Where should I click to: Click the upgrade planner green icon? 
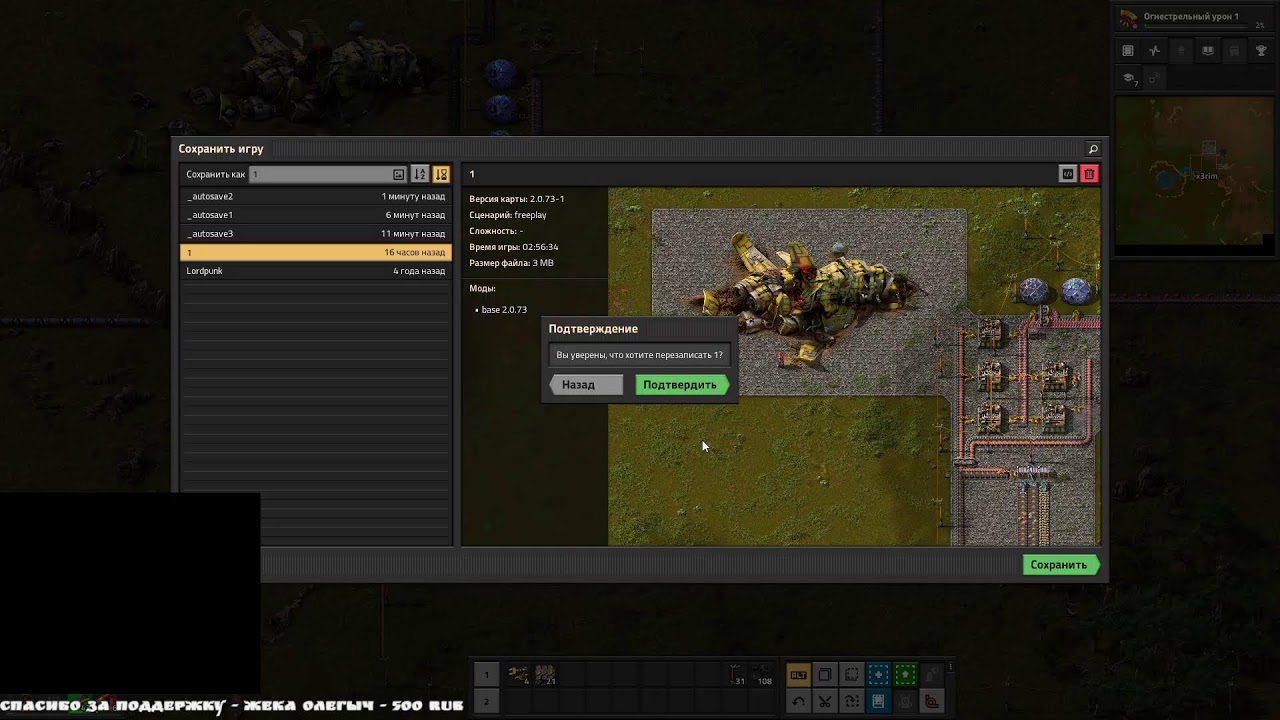click(x=905, y=675)
